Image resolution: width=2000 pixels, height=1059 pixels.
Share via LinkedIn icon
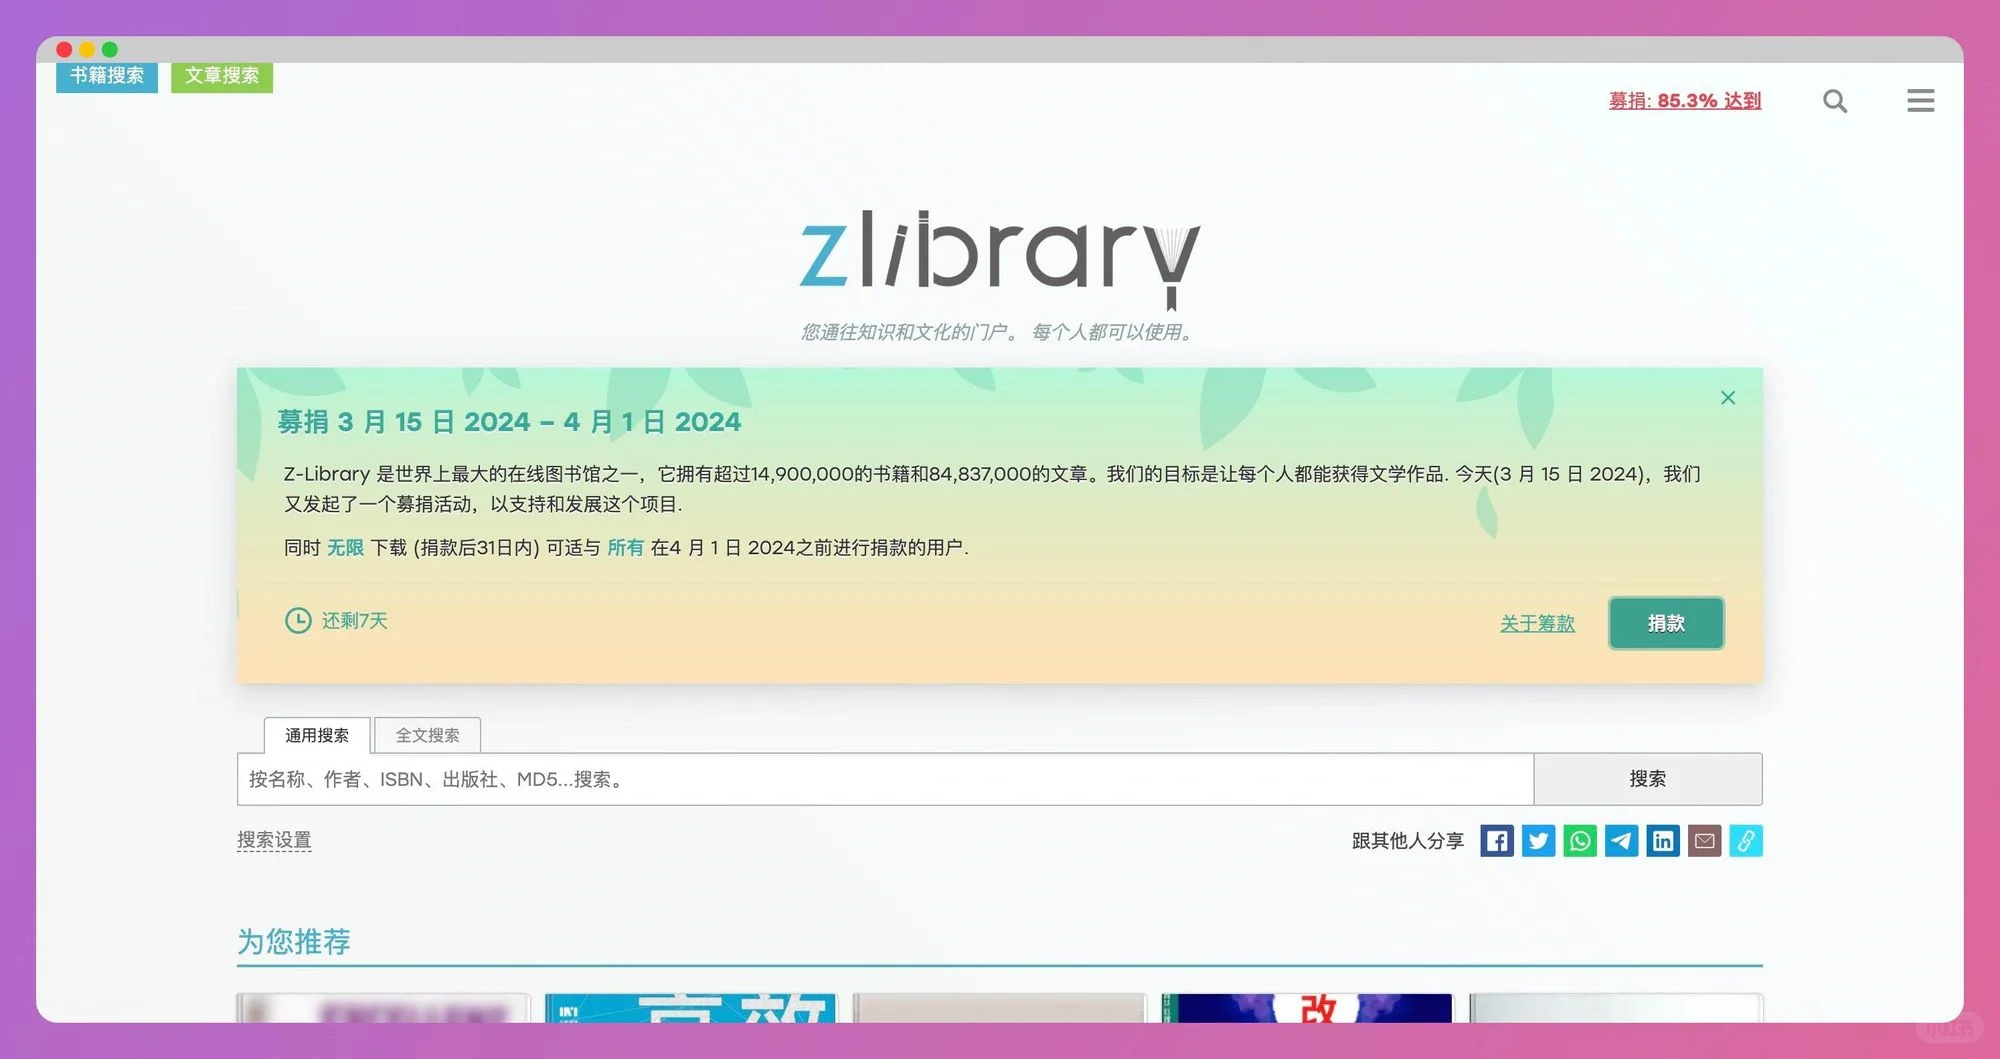pos(1663,841)
